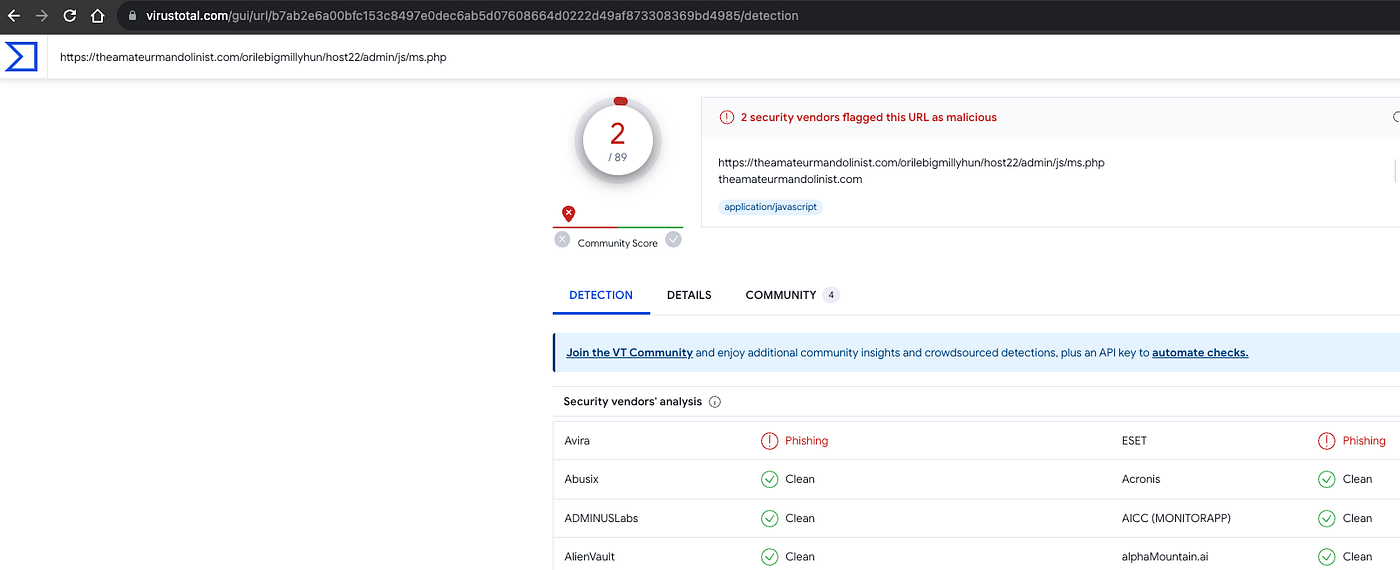Click Abusix's Clean verdict text
This screenshot has height=570, width=1400.
point(800,479)
